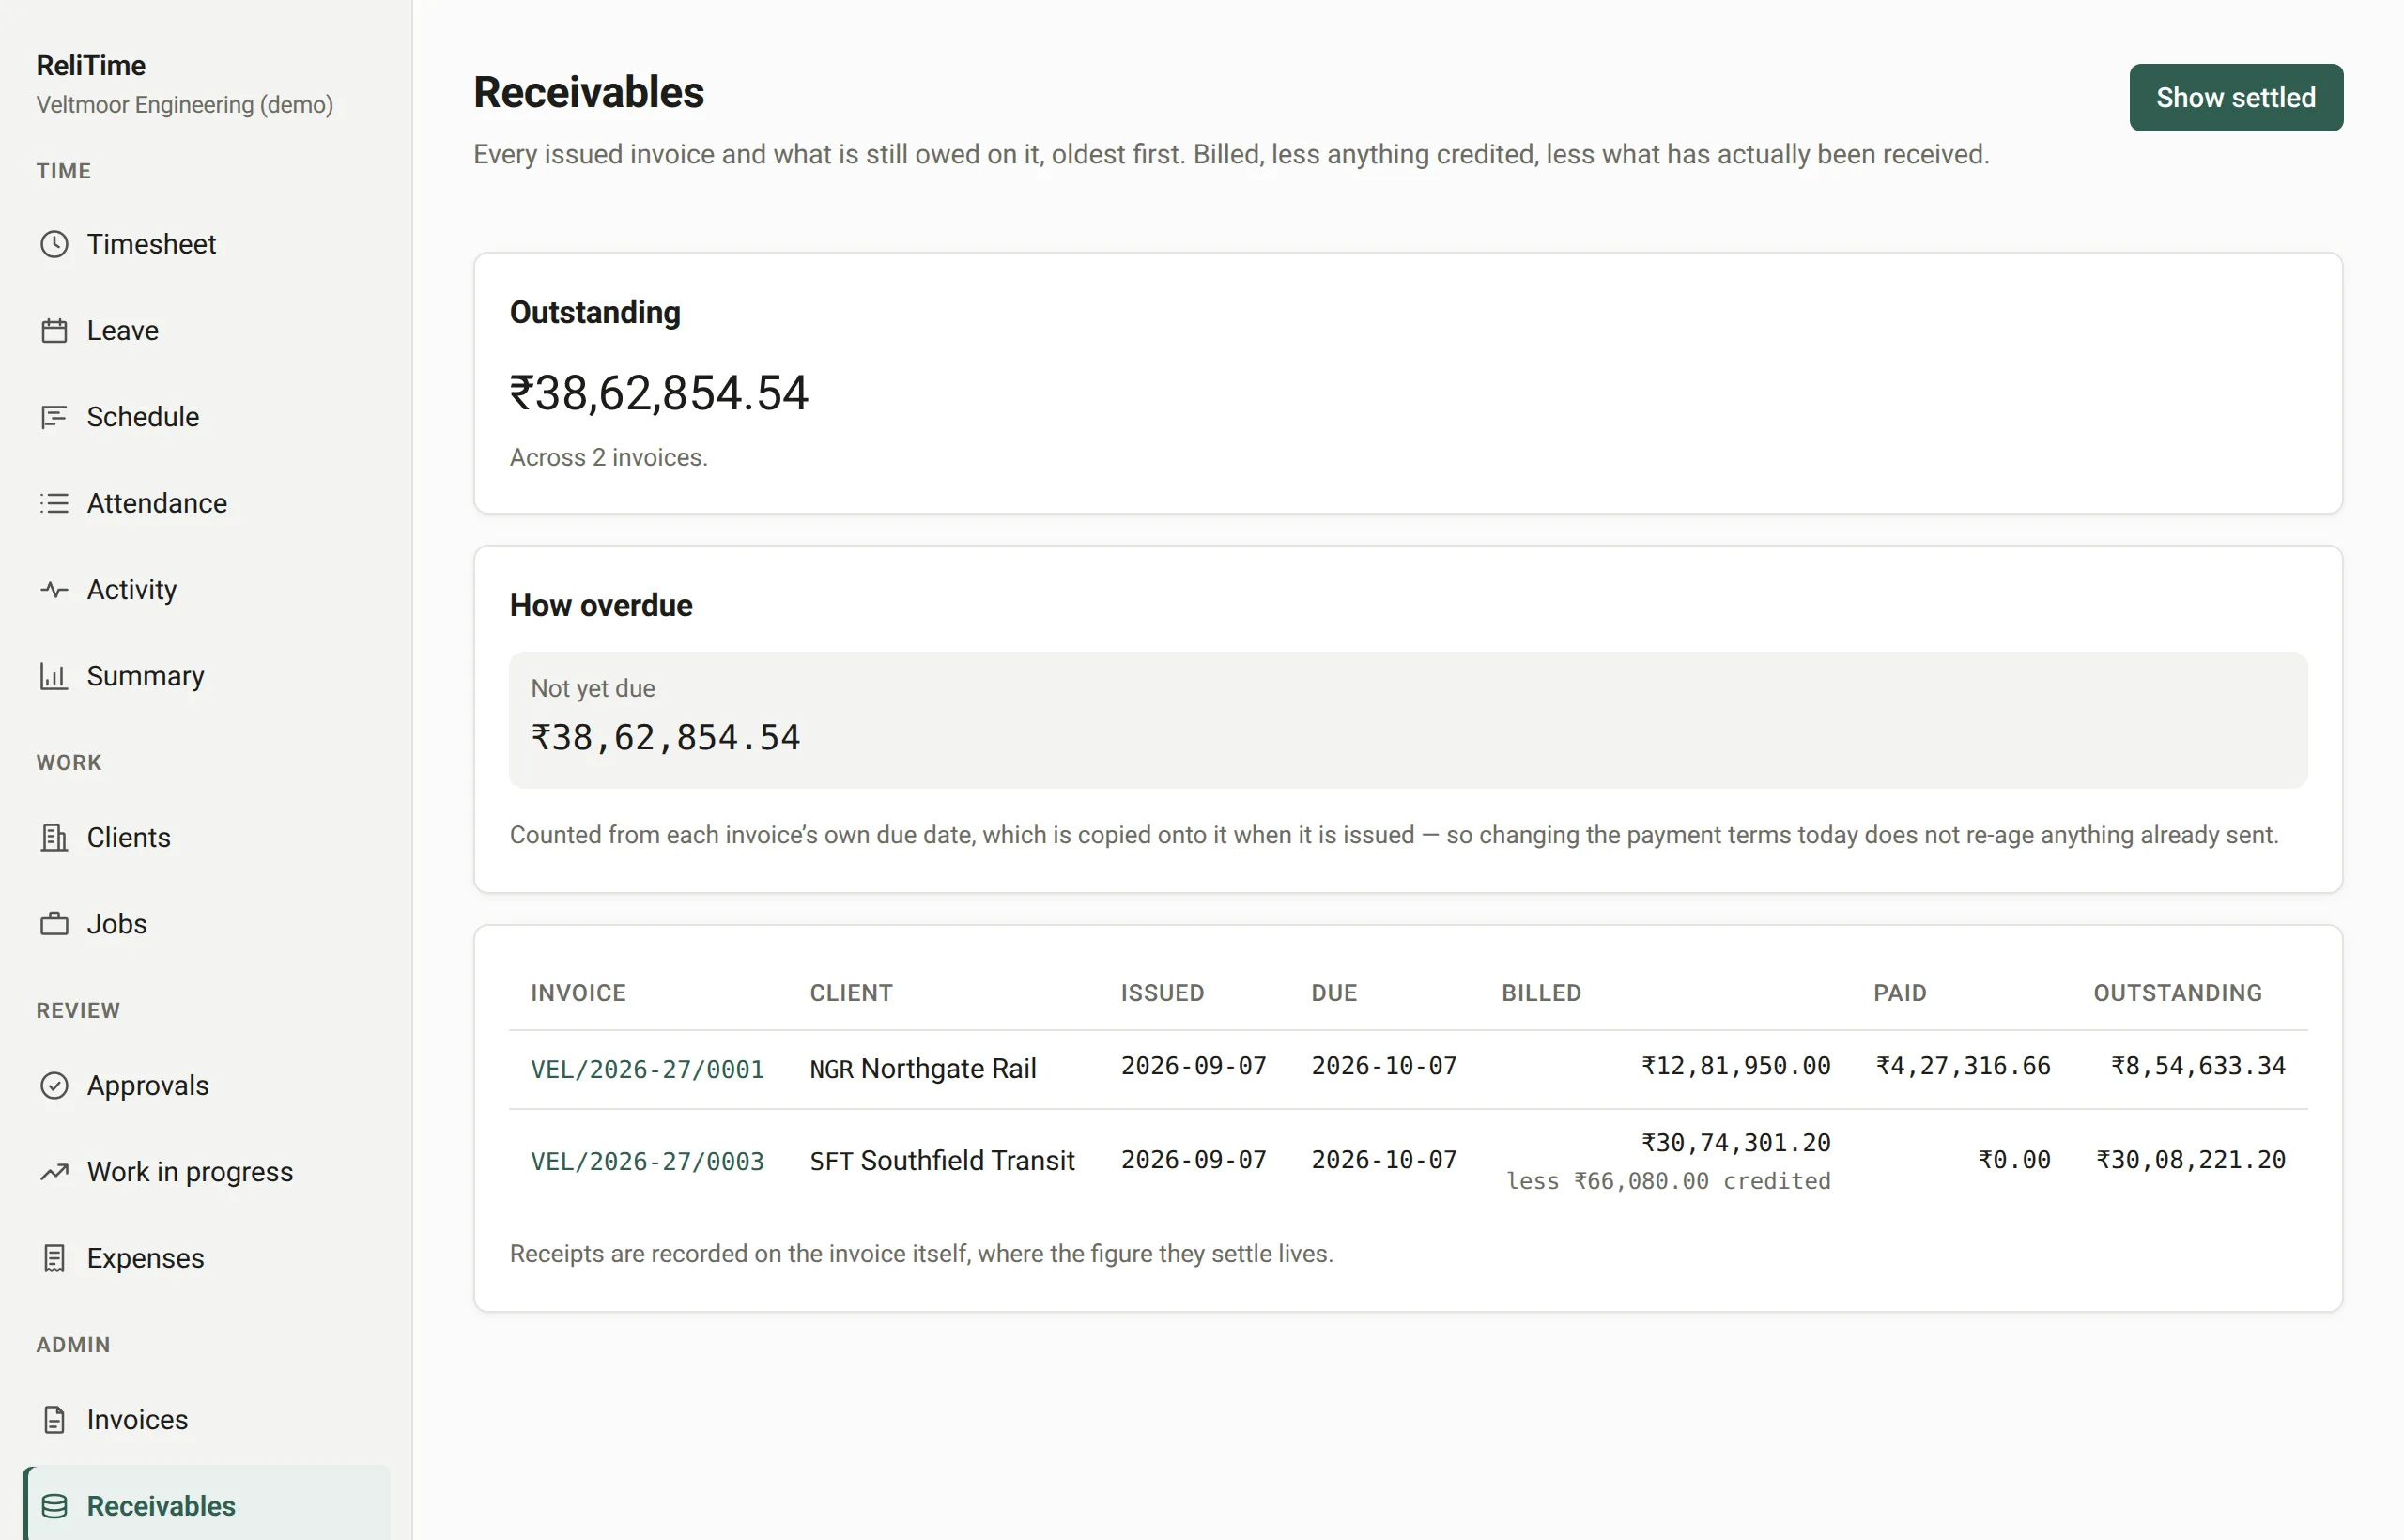Image resolution: width=2404 pixels, height=1540 pixels.
Task: Open the Invoices admin page
Action: (206, 1420)
